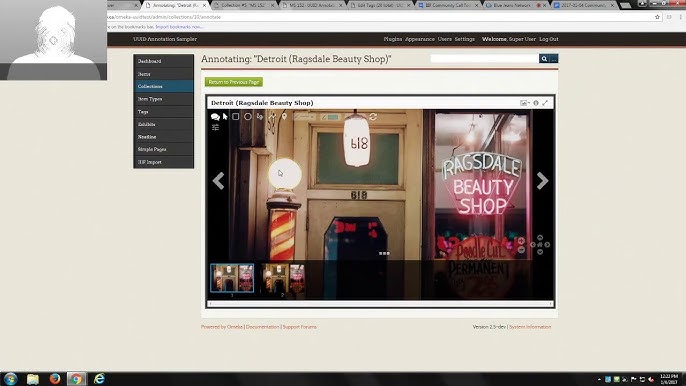
Task: Click the browser address bar
Action: 381,17
